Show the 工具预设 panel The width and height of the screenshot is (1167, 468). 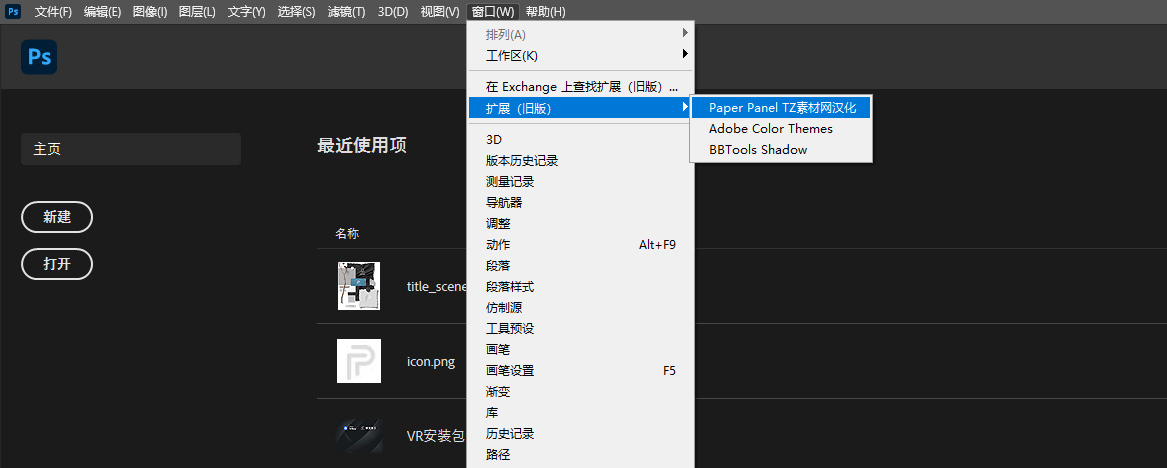pyautogui.click(x=581, y=328)
